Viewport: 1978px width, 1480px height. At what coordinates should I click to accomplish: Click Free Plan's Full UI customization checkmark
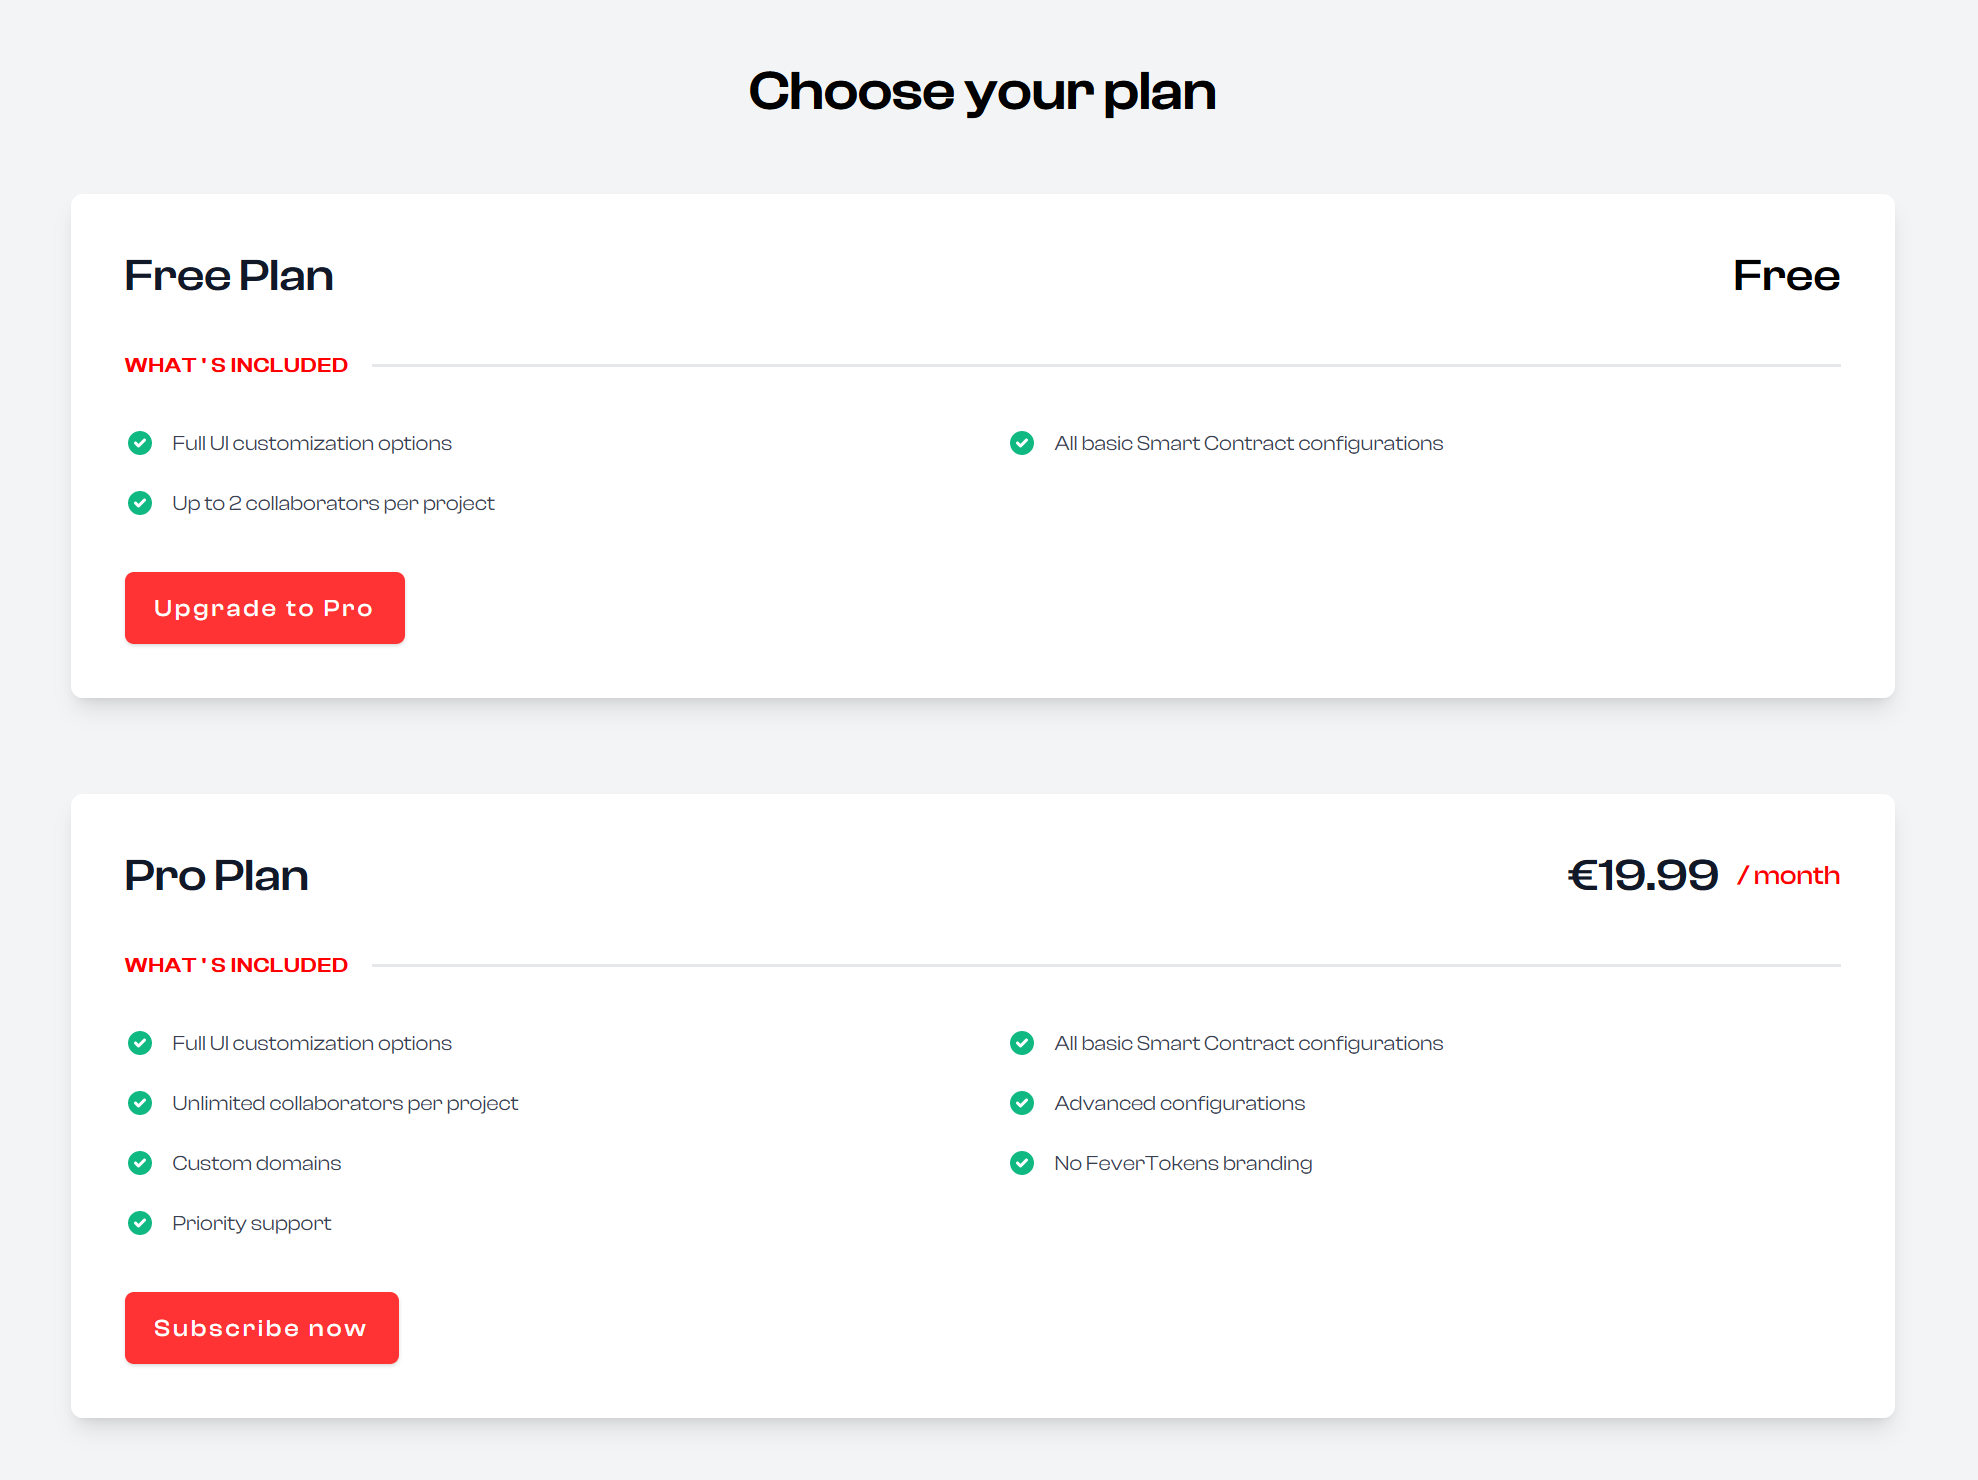point(140,443)
